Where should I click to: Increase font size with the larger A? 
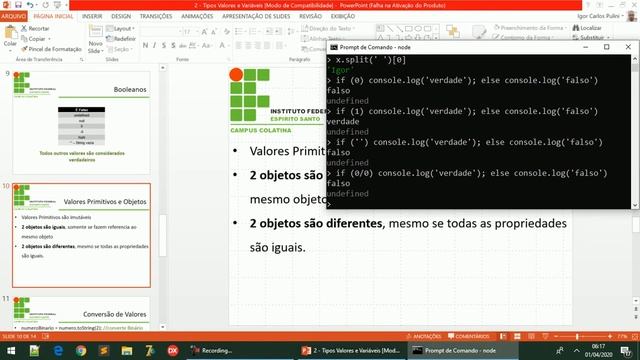tap(204, 31)
